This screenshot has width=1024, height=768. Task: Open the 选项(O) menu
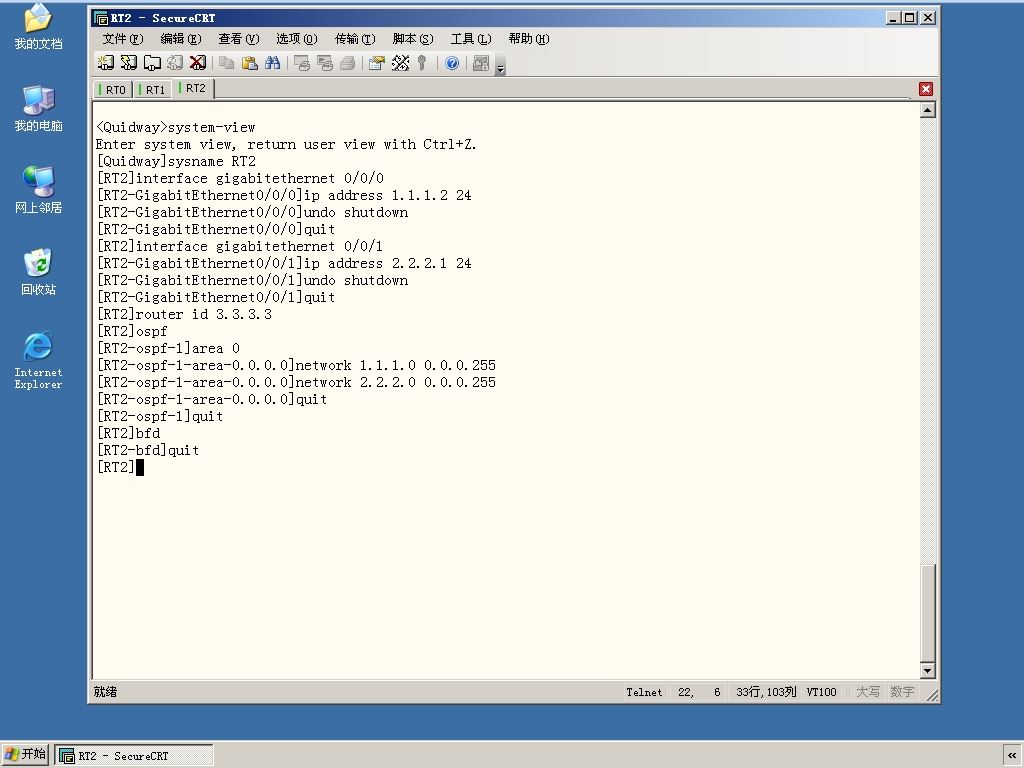pos(296,39)
